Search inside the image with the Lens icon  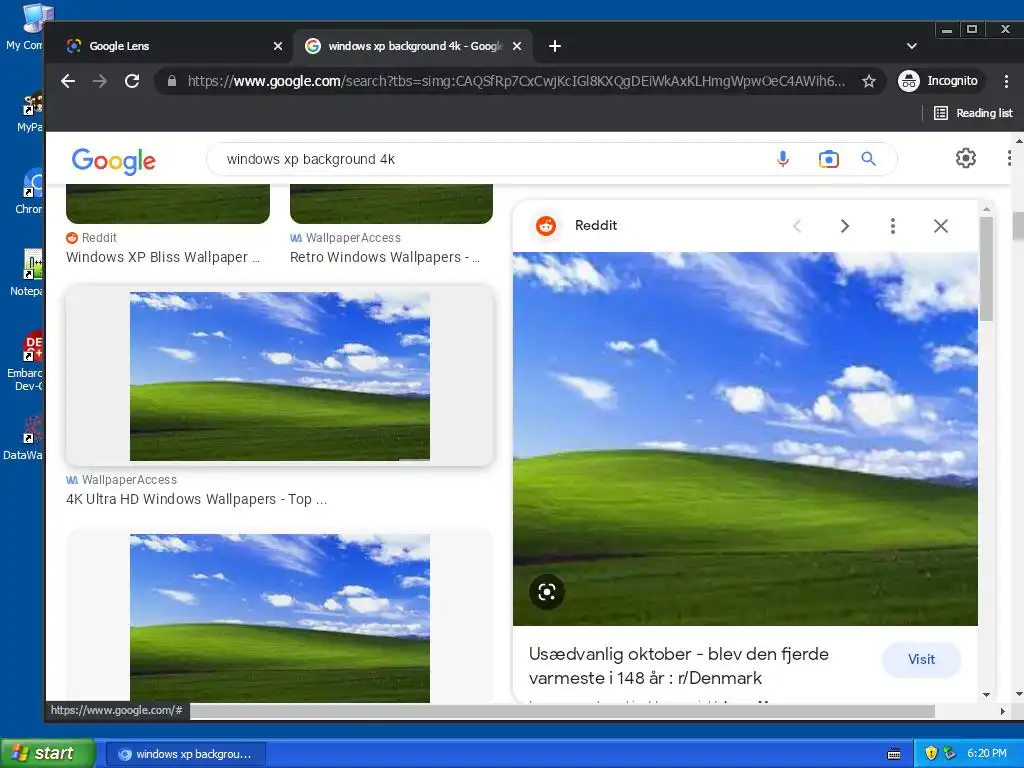[x=547, y=592]
